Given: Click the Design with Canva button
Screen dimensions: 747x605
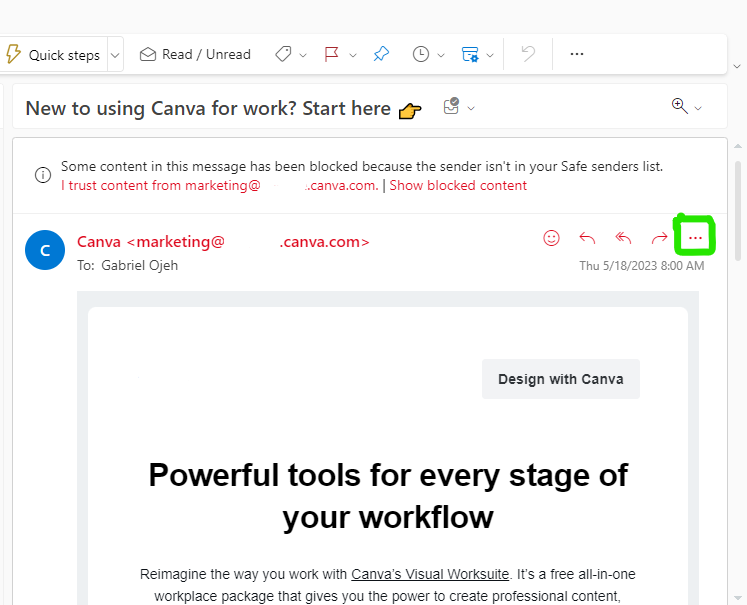Looking at the screenshot, I should point(560,379).
